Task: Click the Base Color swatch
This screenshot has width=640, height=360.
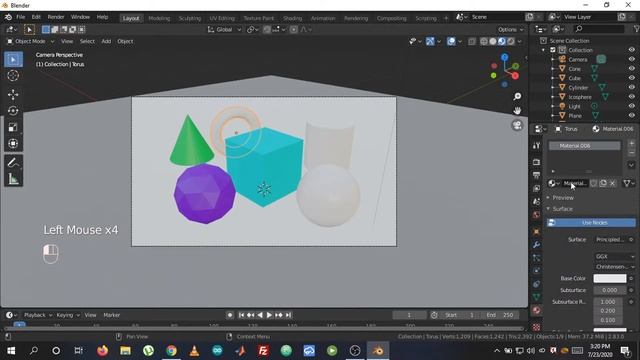Action: pos(610,278)
